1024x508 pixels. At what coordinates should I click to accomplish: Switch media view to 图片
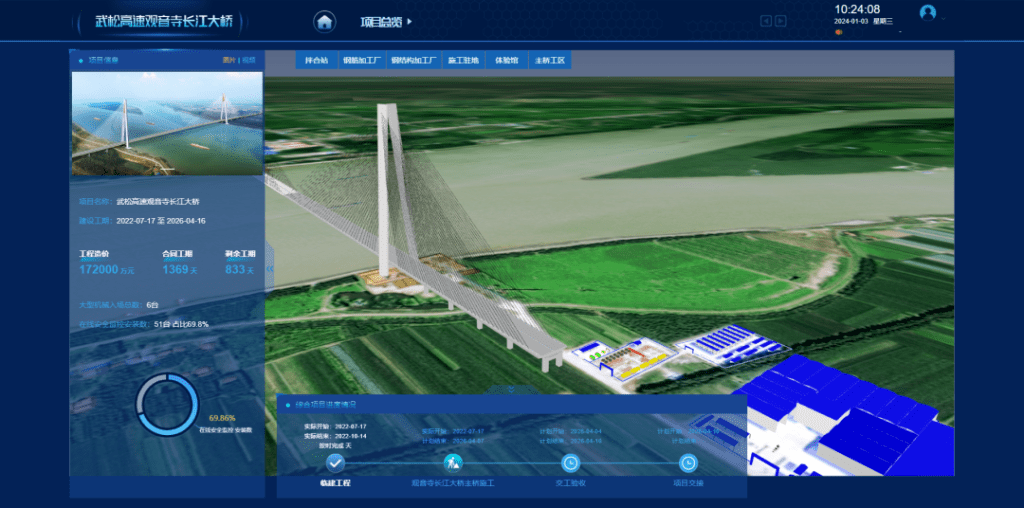(229, 60)
